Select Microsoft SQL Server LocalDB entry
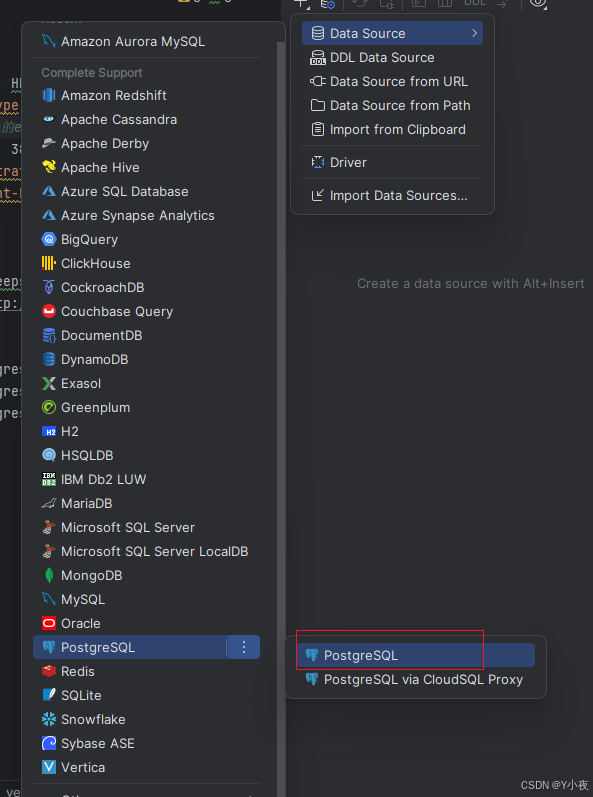This screenshot has width=593, height=797. point(146,551)
